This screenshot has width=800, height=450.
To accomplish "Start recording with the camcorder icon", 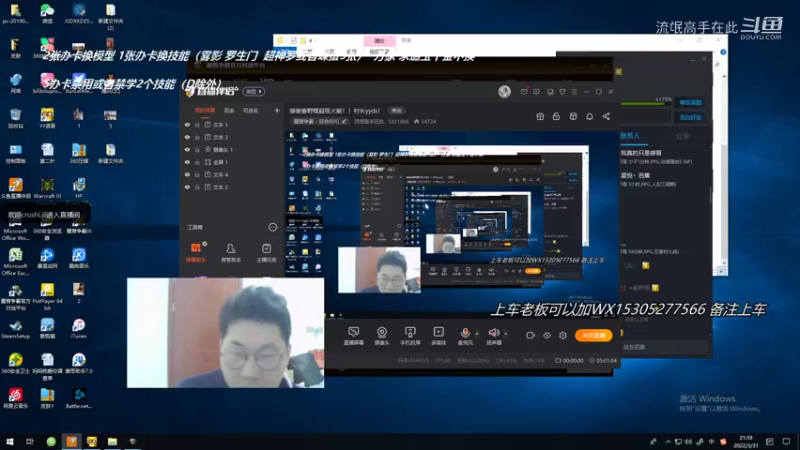I will pyautogui.click(x=531, y=335).
